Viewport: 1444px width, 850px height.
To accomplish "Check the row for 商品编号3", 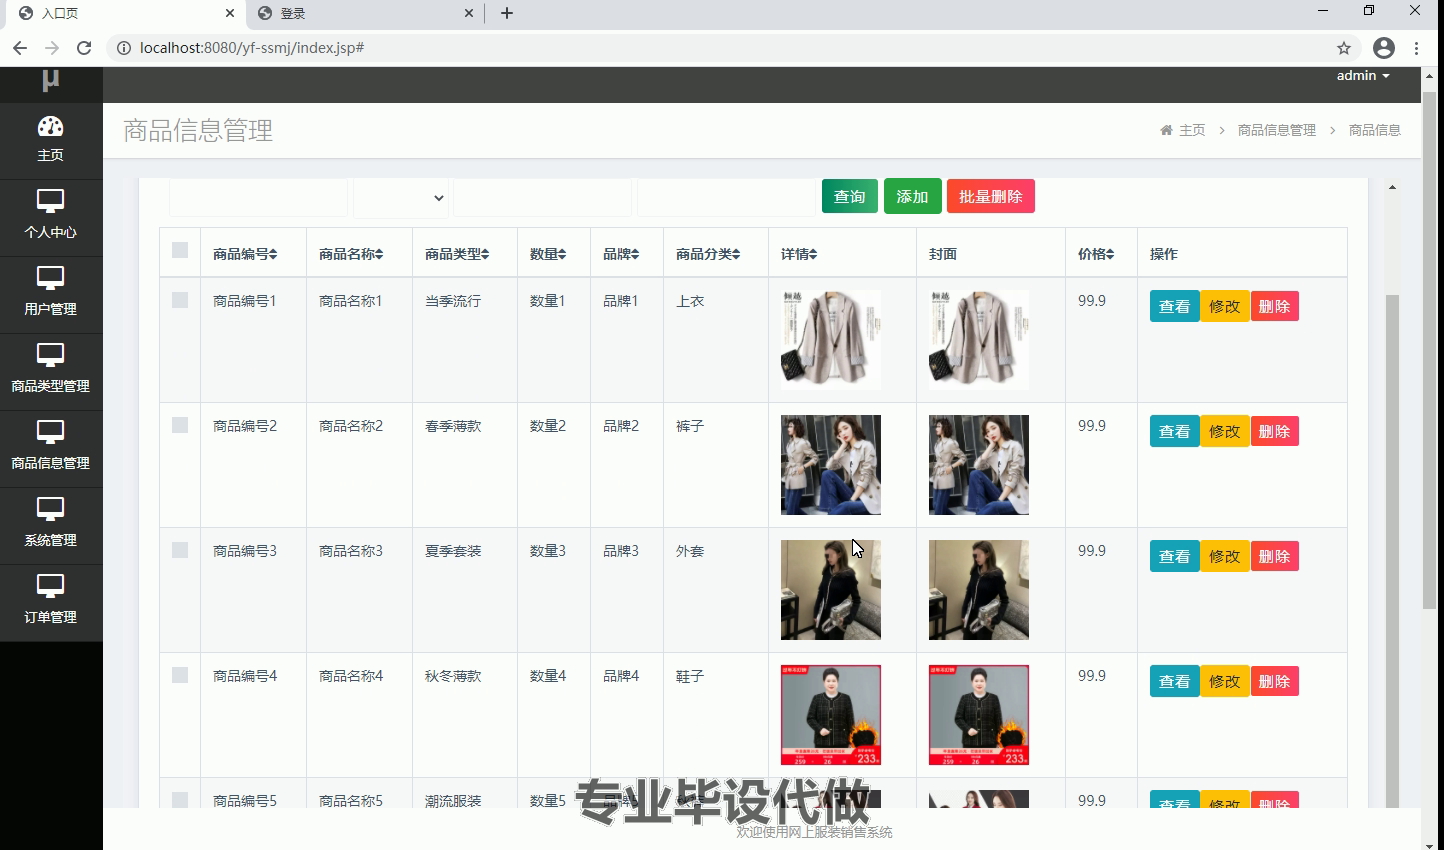I will (180, 550).
